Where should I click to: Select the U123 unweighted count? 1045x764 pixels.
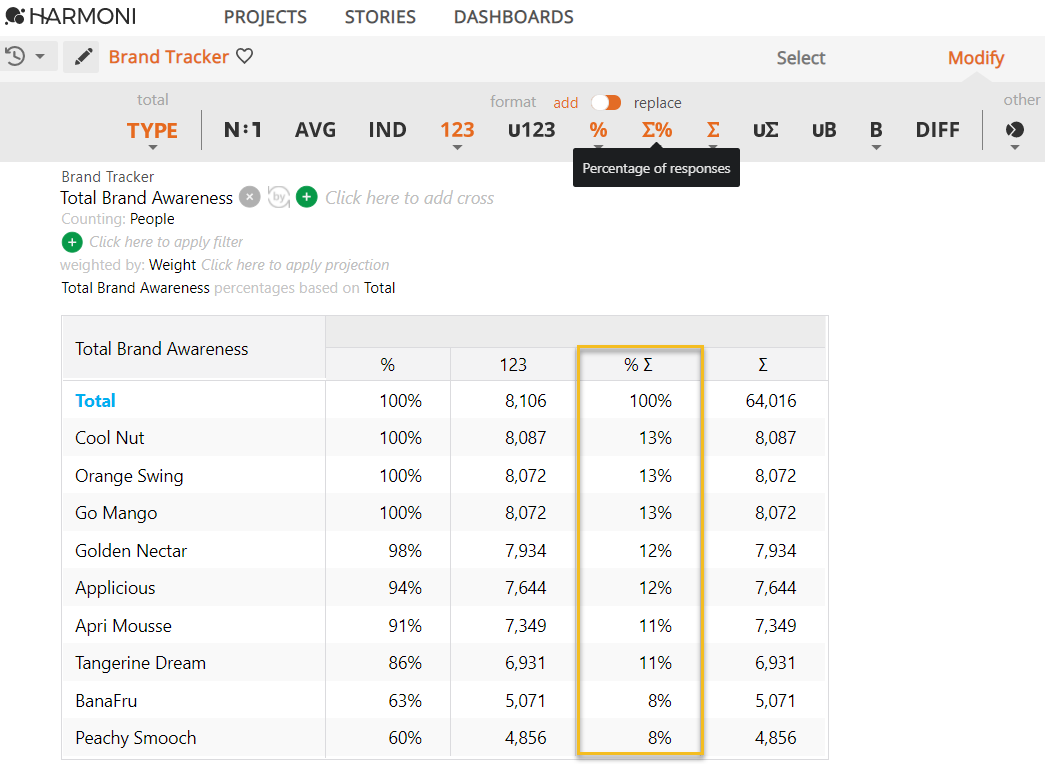pyautogui.click(x=531, y=130)
